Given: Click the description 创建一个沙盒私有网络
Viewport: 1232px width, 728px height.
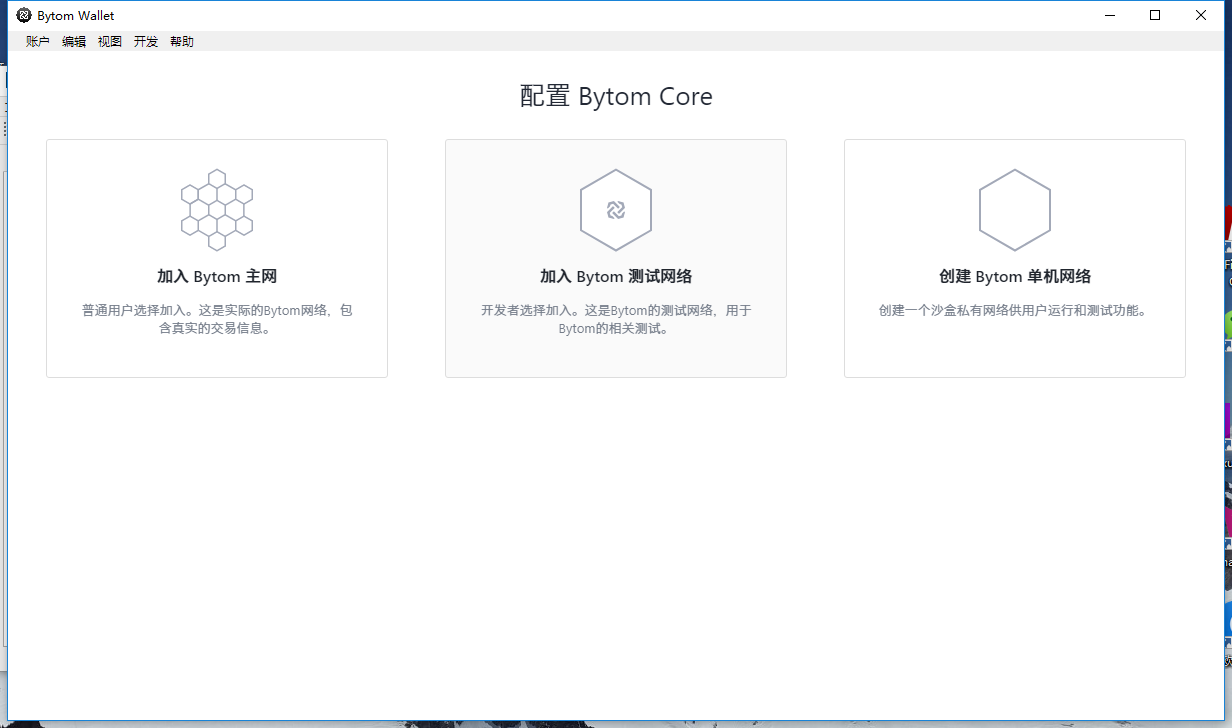Looking at the screenshot, I should pyautogui.click(x=1015, y=310).
